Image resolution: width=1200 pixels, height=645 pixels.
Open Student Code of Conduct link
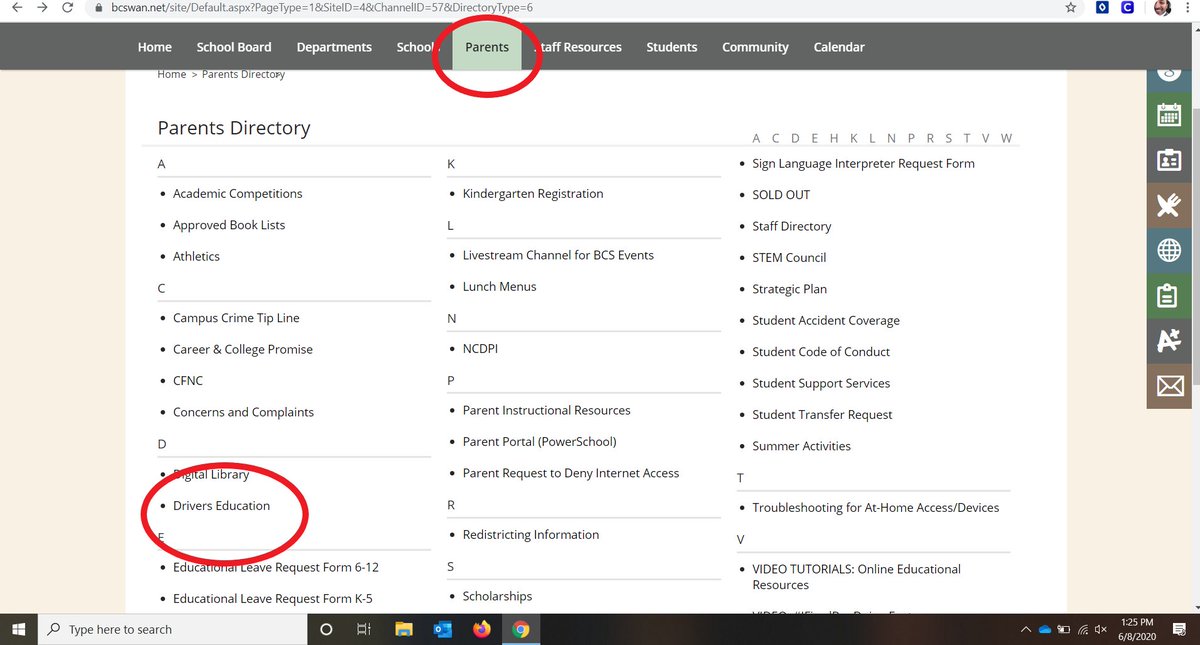[821, 352]
